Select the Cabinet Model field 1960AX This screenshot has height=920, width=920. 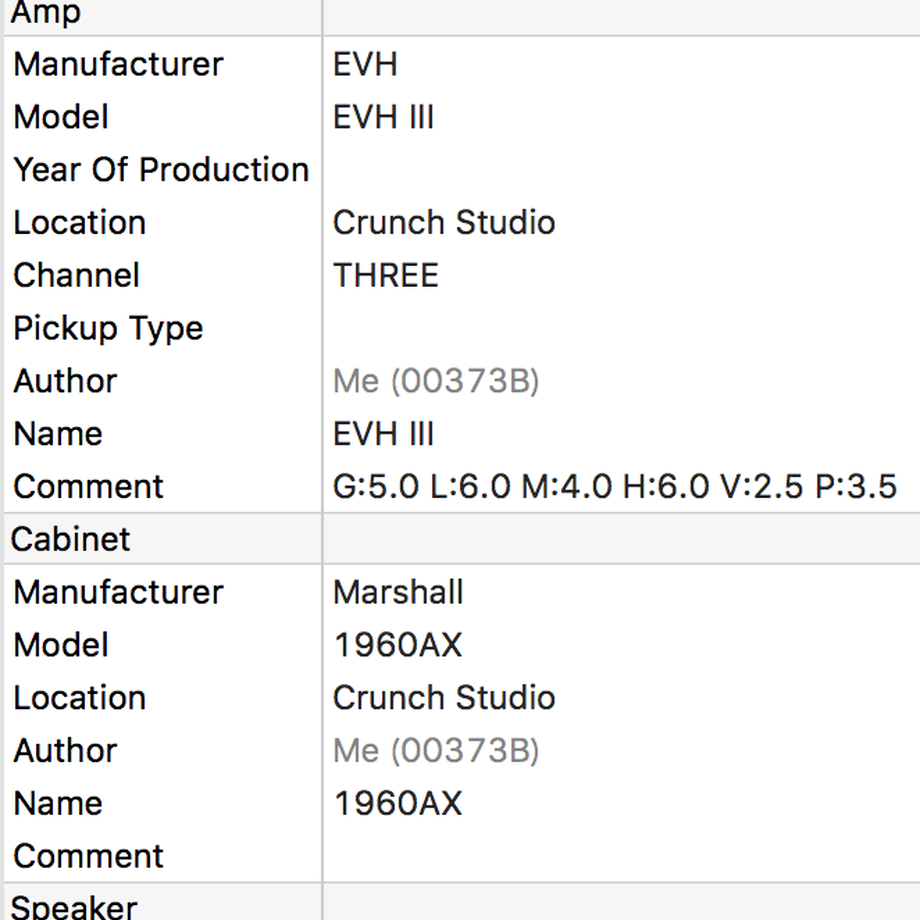point(621,645)
